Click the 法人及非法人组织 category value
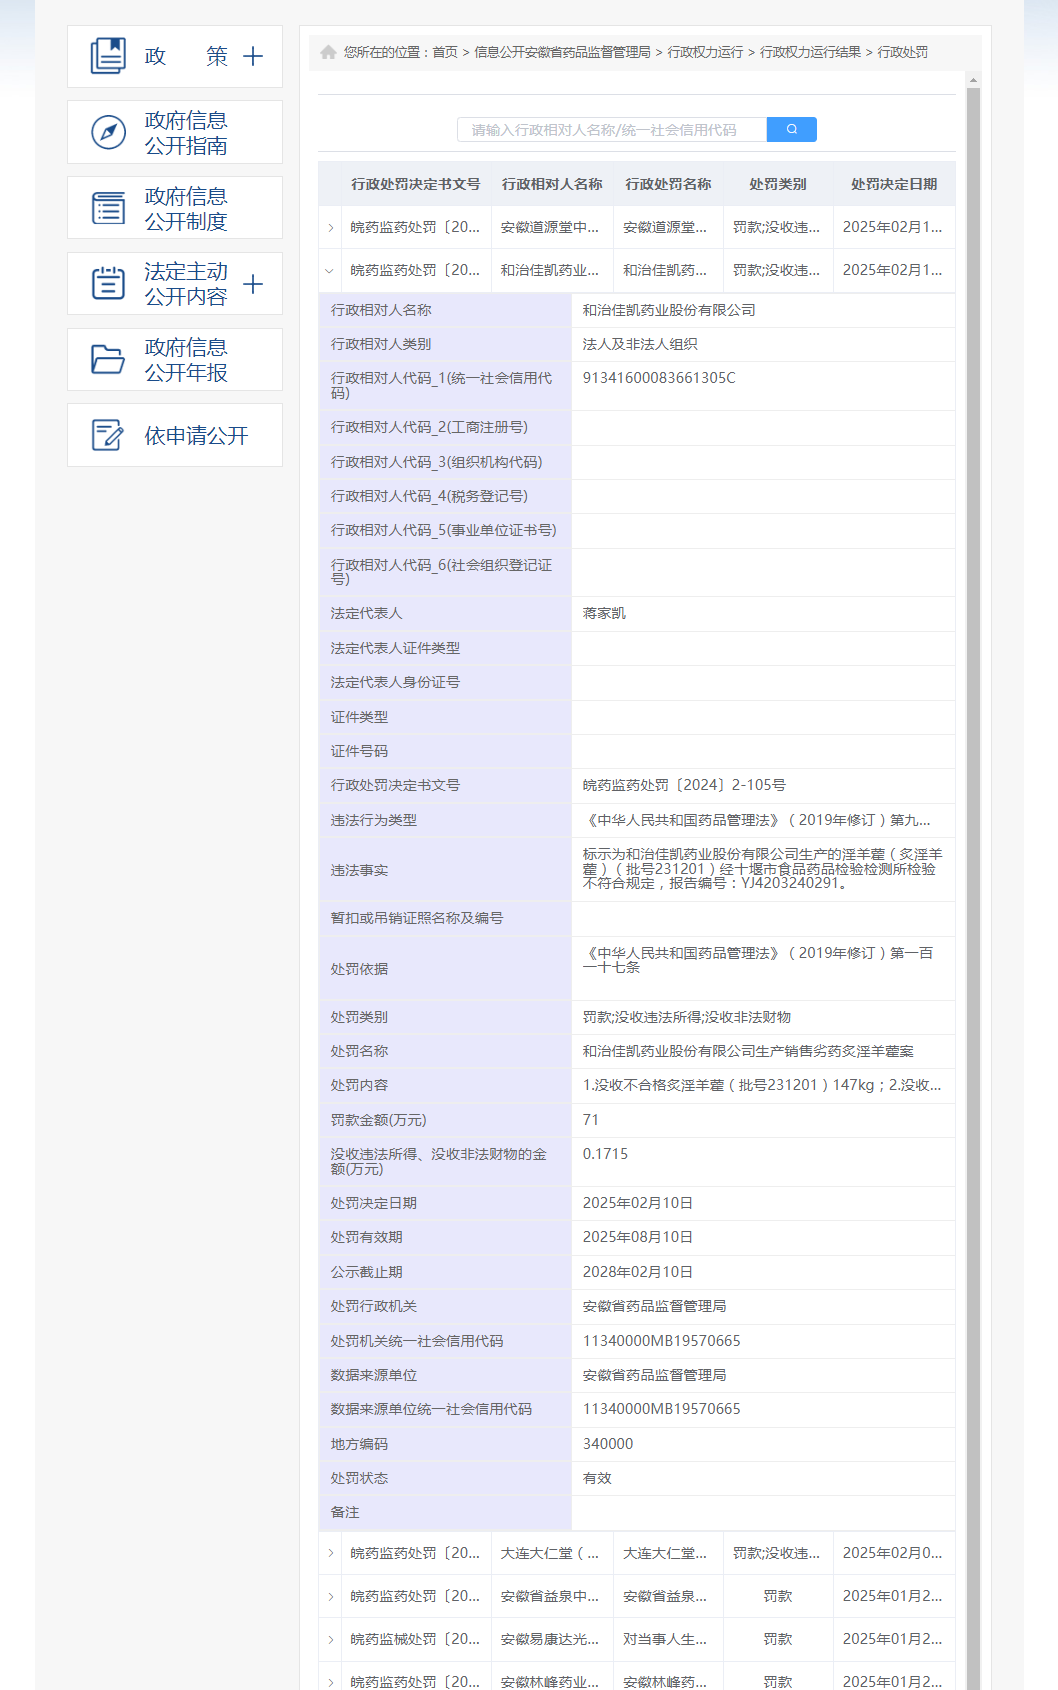 click(x=640, y=344)
